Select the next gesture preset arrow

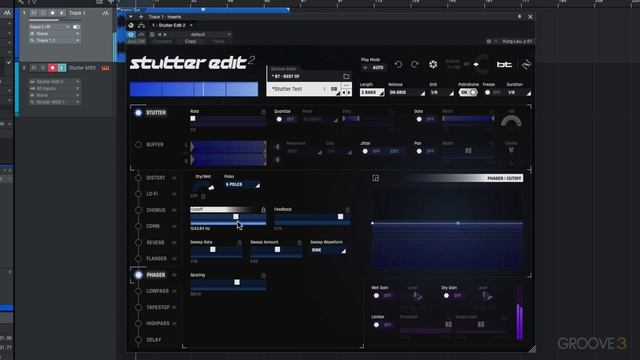pyautogui.click(x=349, y=93)
